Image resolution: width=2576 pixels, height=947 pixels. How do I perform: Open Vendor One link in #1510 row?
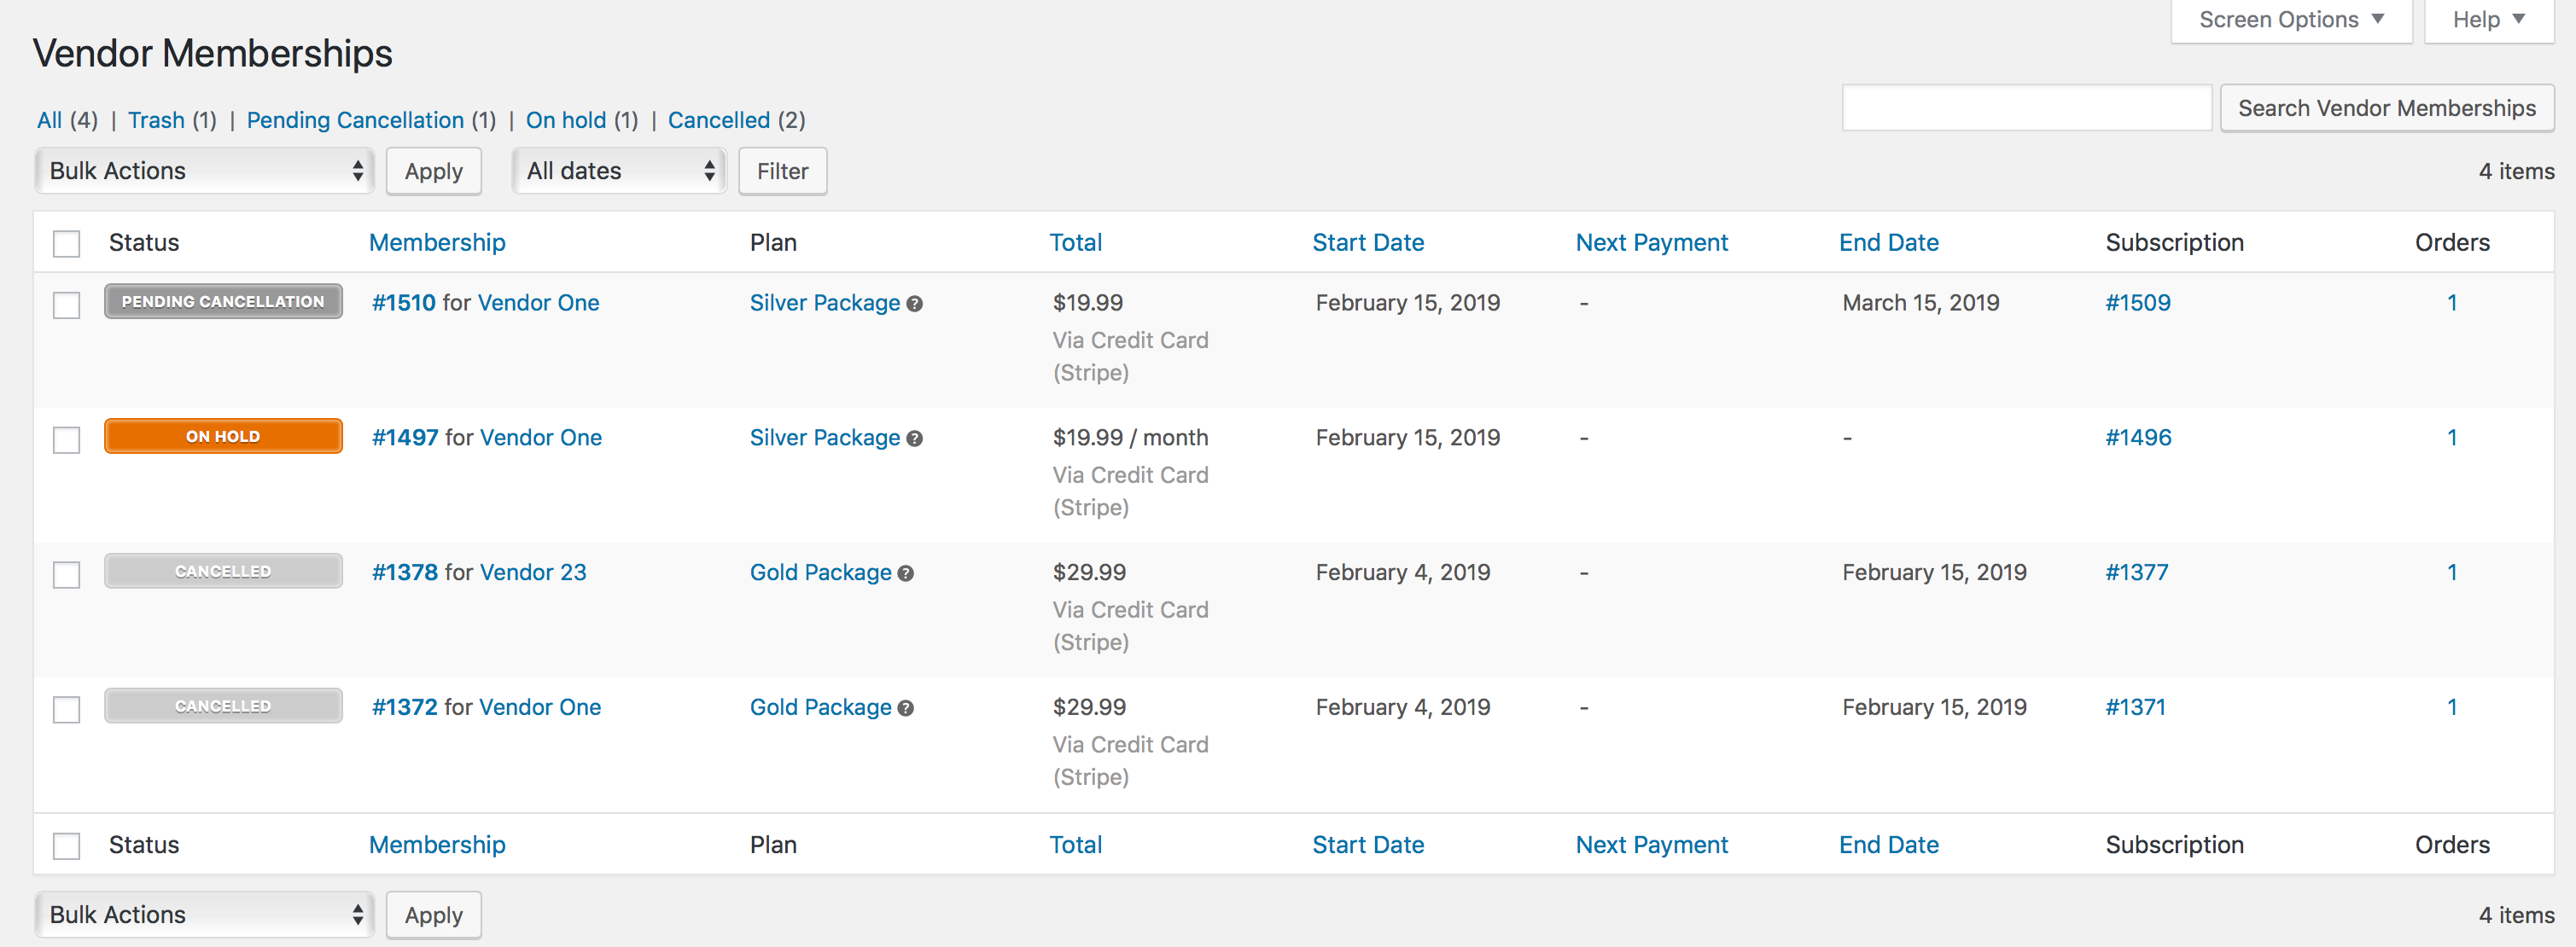(x=539, y=303)
